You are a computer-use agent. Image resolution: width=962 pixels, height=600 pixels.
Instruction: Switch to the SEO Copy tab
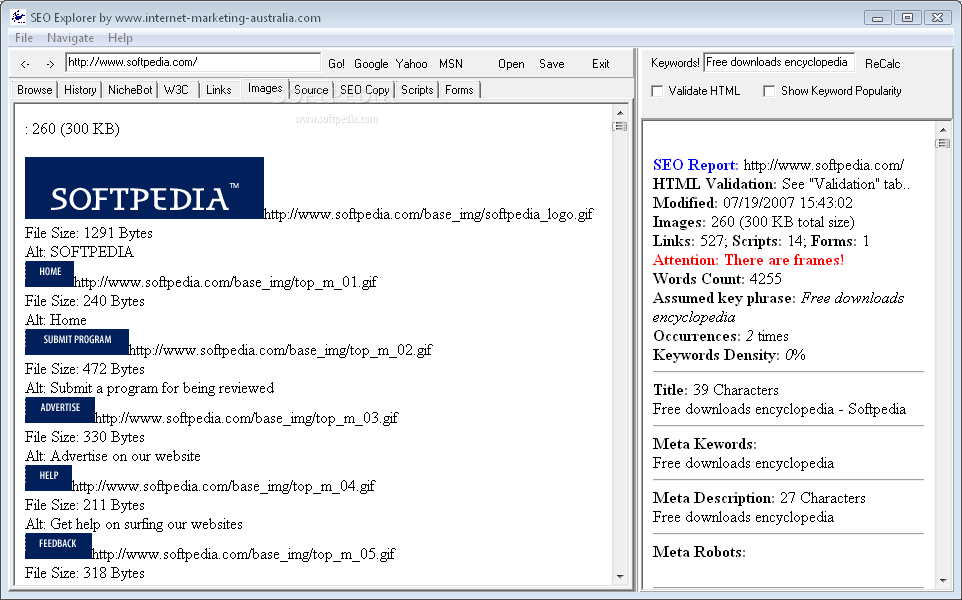pos(365,90)
